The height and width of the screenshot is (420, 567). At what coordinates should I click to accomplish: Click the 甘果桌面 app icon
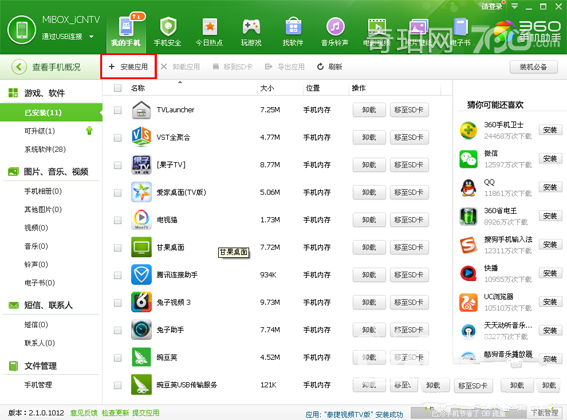pos(141,247)
